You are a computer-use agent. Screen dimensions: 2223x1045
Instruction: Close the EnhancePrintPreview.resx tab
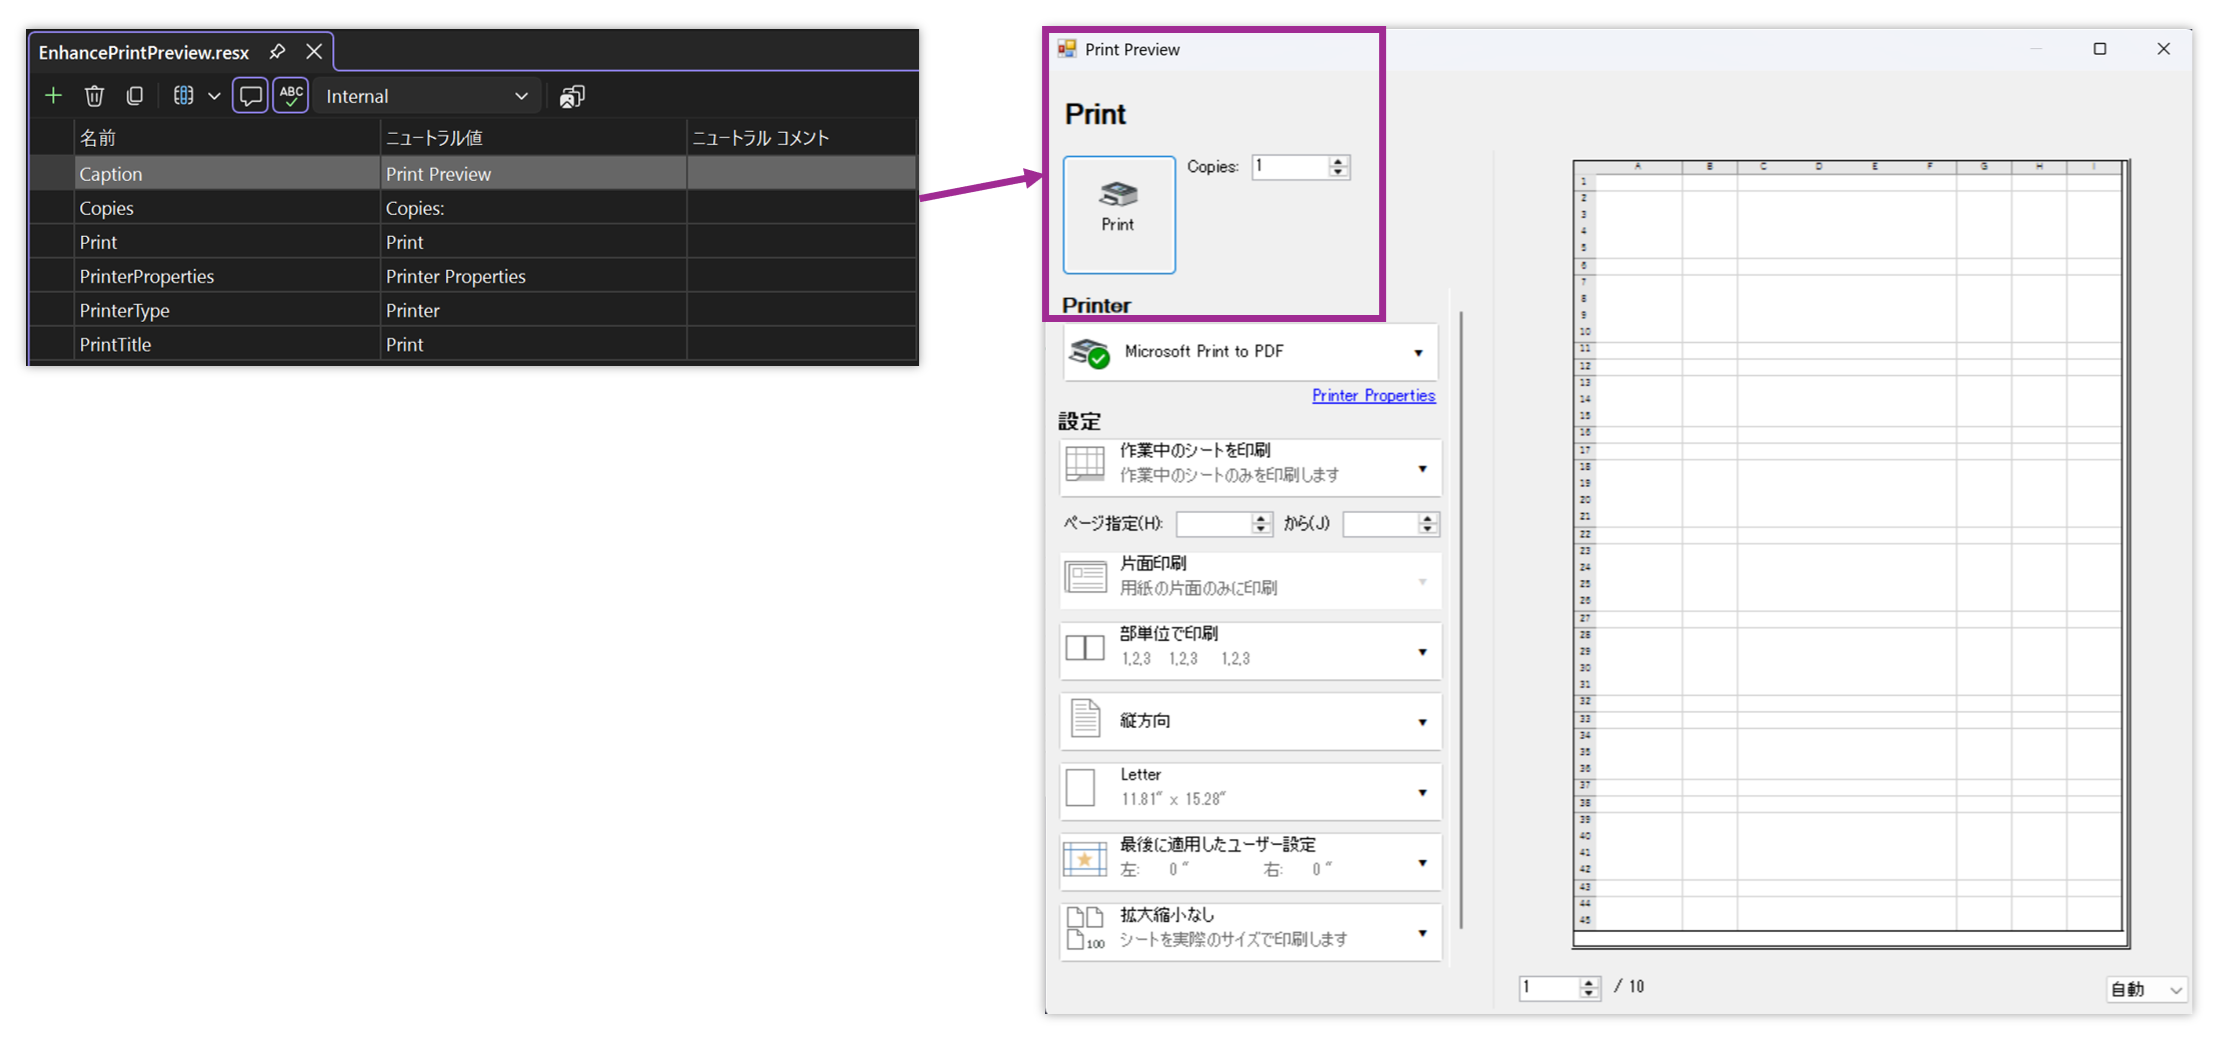tap(314, 51)
